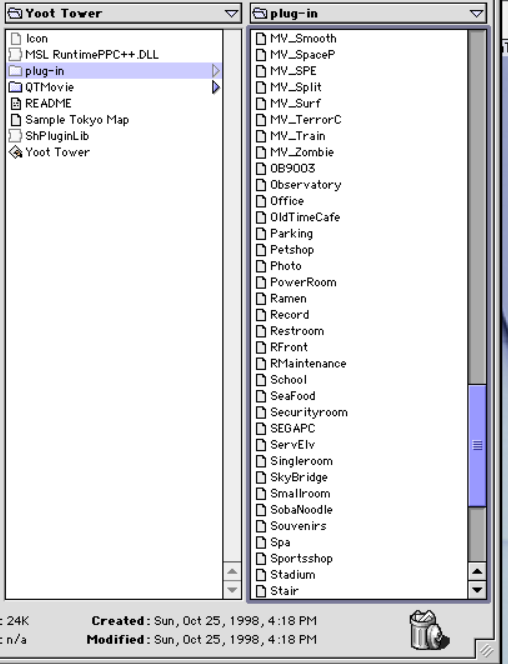The width and height of the screenshot is (508, 664).
Task: Click the window resize grip corner
Action: pyautogui.click(x=486, y=650)
